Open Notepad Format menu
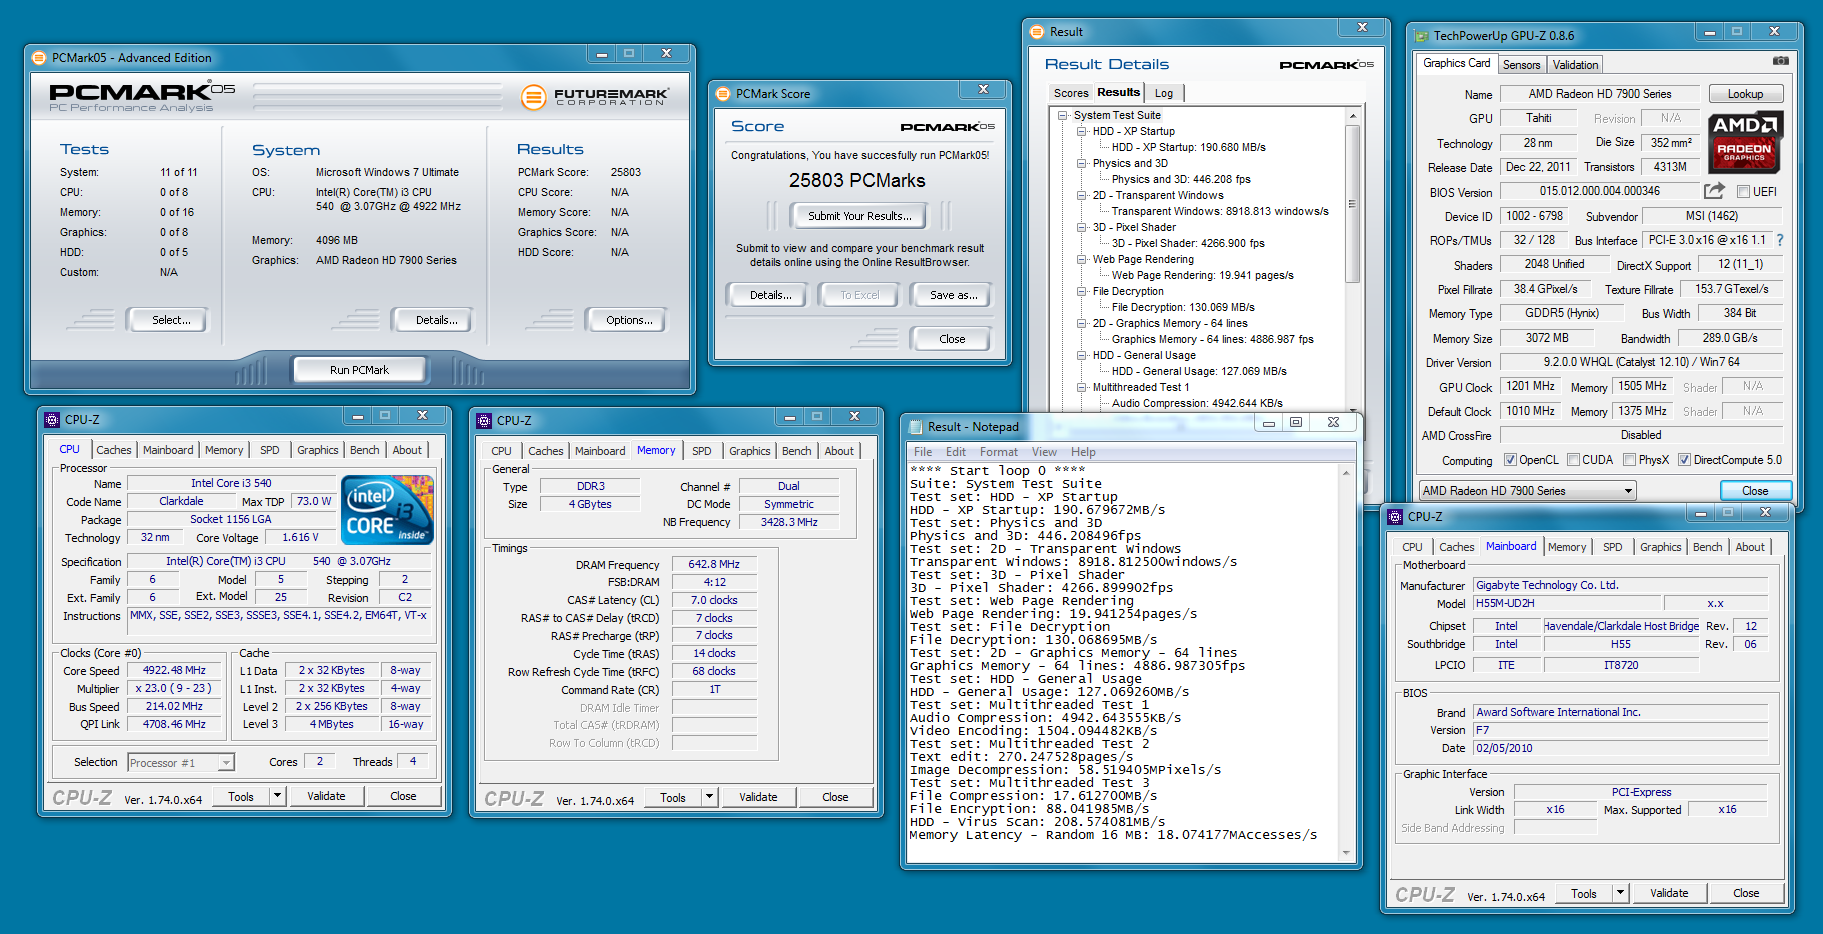This screenshot has width=1823, height=934. 998,452
